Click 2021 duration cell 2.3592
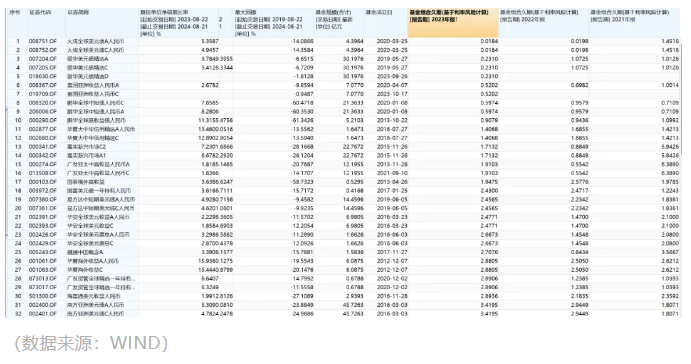The width and height of the screenshot is (691, 364). pos(670,296)
